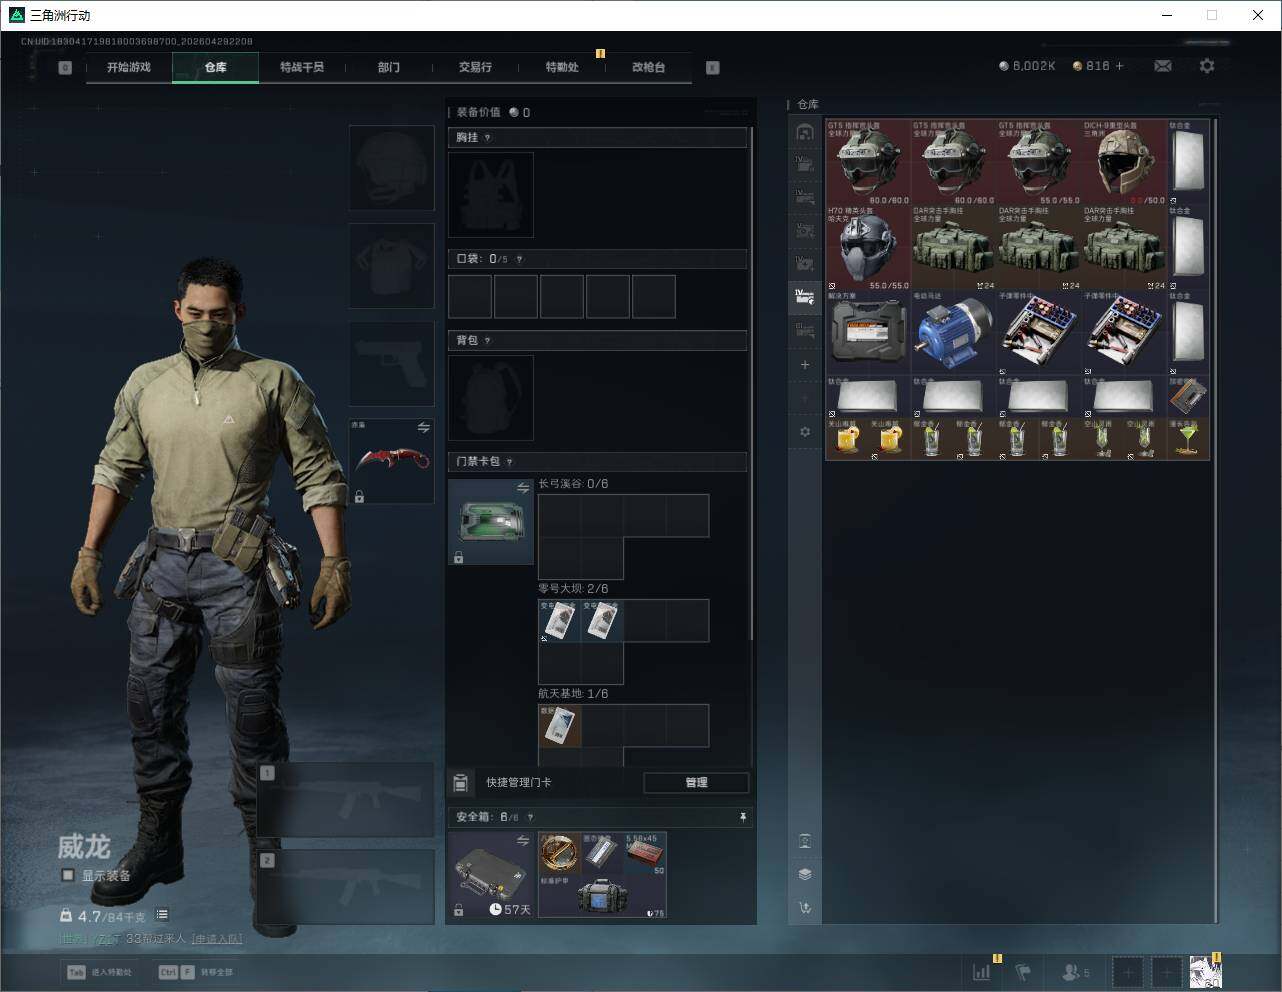Viewport: 1282px width, 992px height.
Task: Toggle the pin icon on the 安全箱 header
Action: pos(742,817)
